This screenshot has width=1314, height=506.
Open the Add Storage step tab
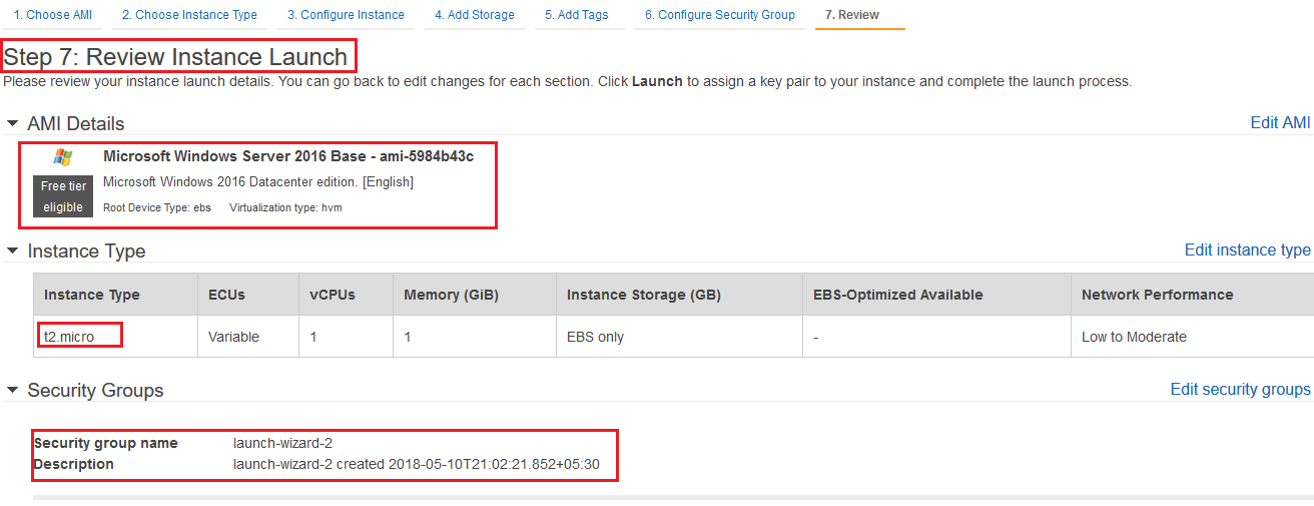pos(474,15)
